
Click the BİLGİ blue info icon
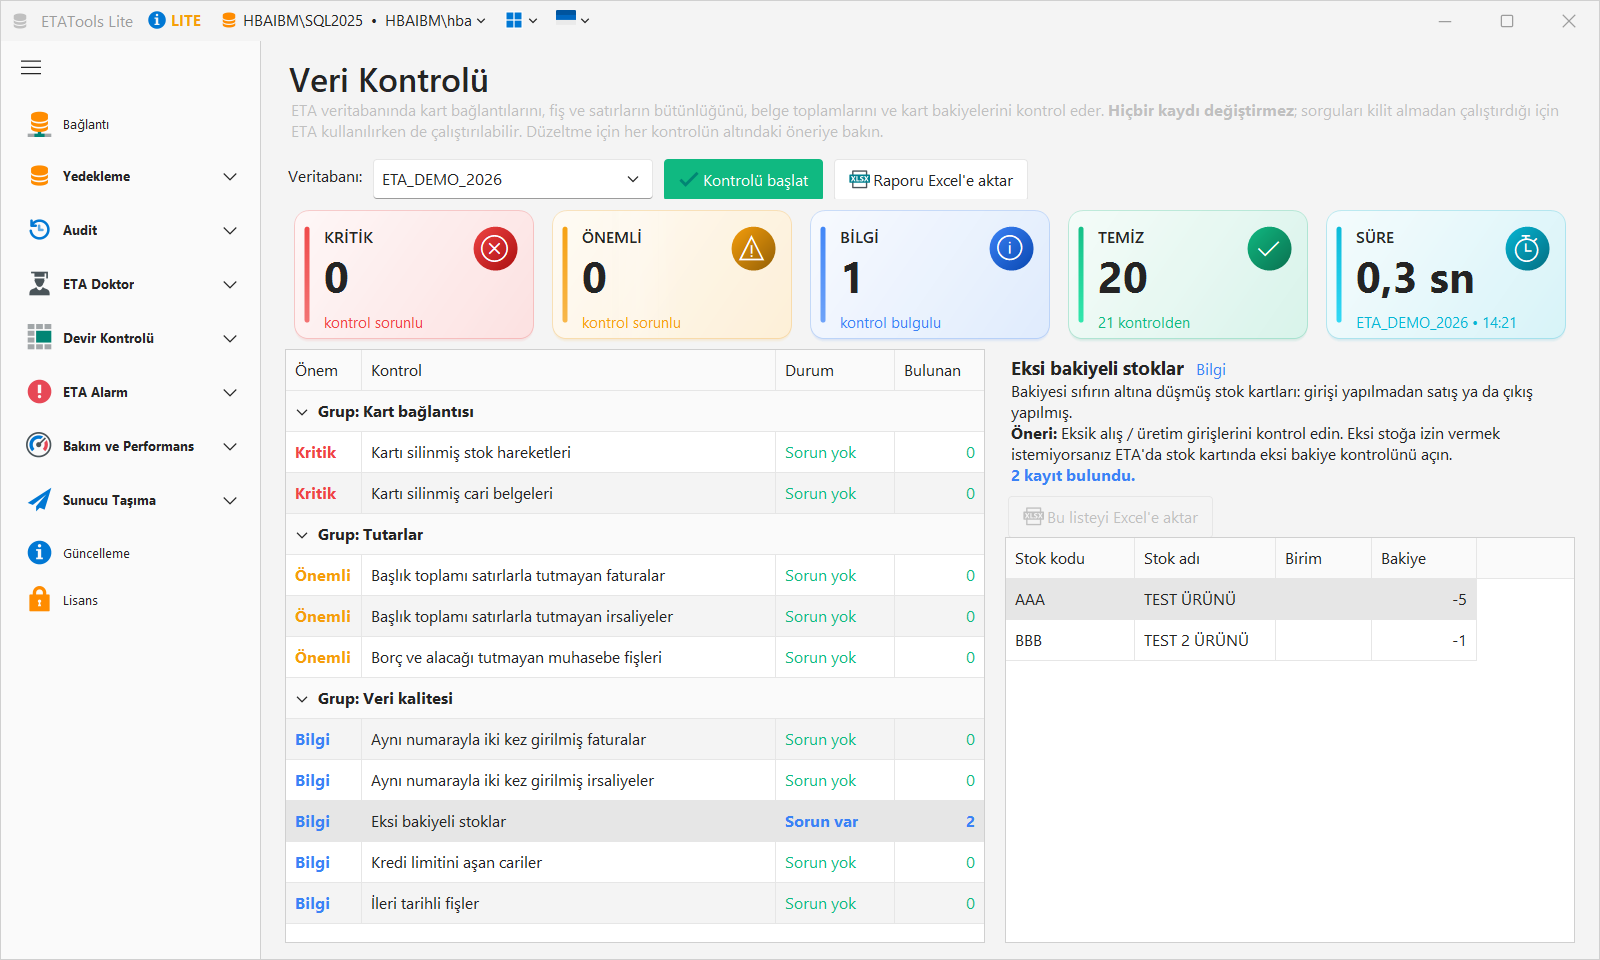(1011, 249)
